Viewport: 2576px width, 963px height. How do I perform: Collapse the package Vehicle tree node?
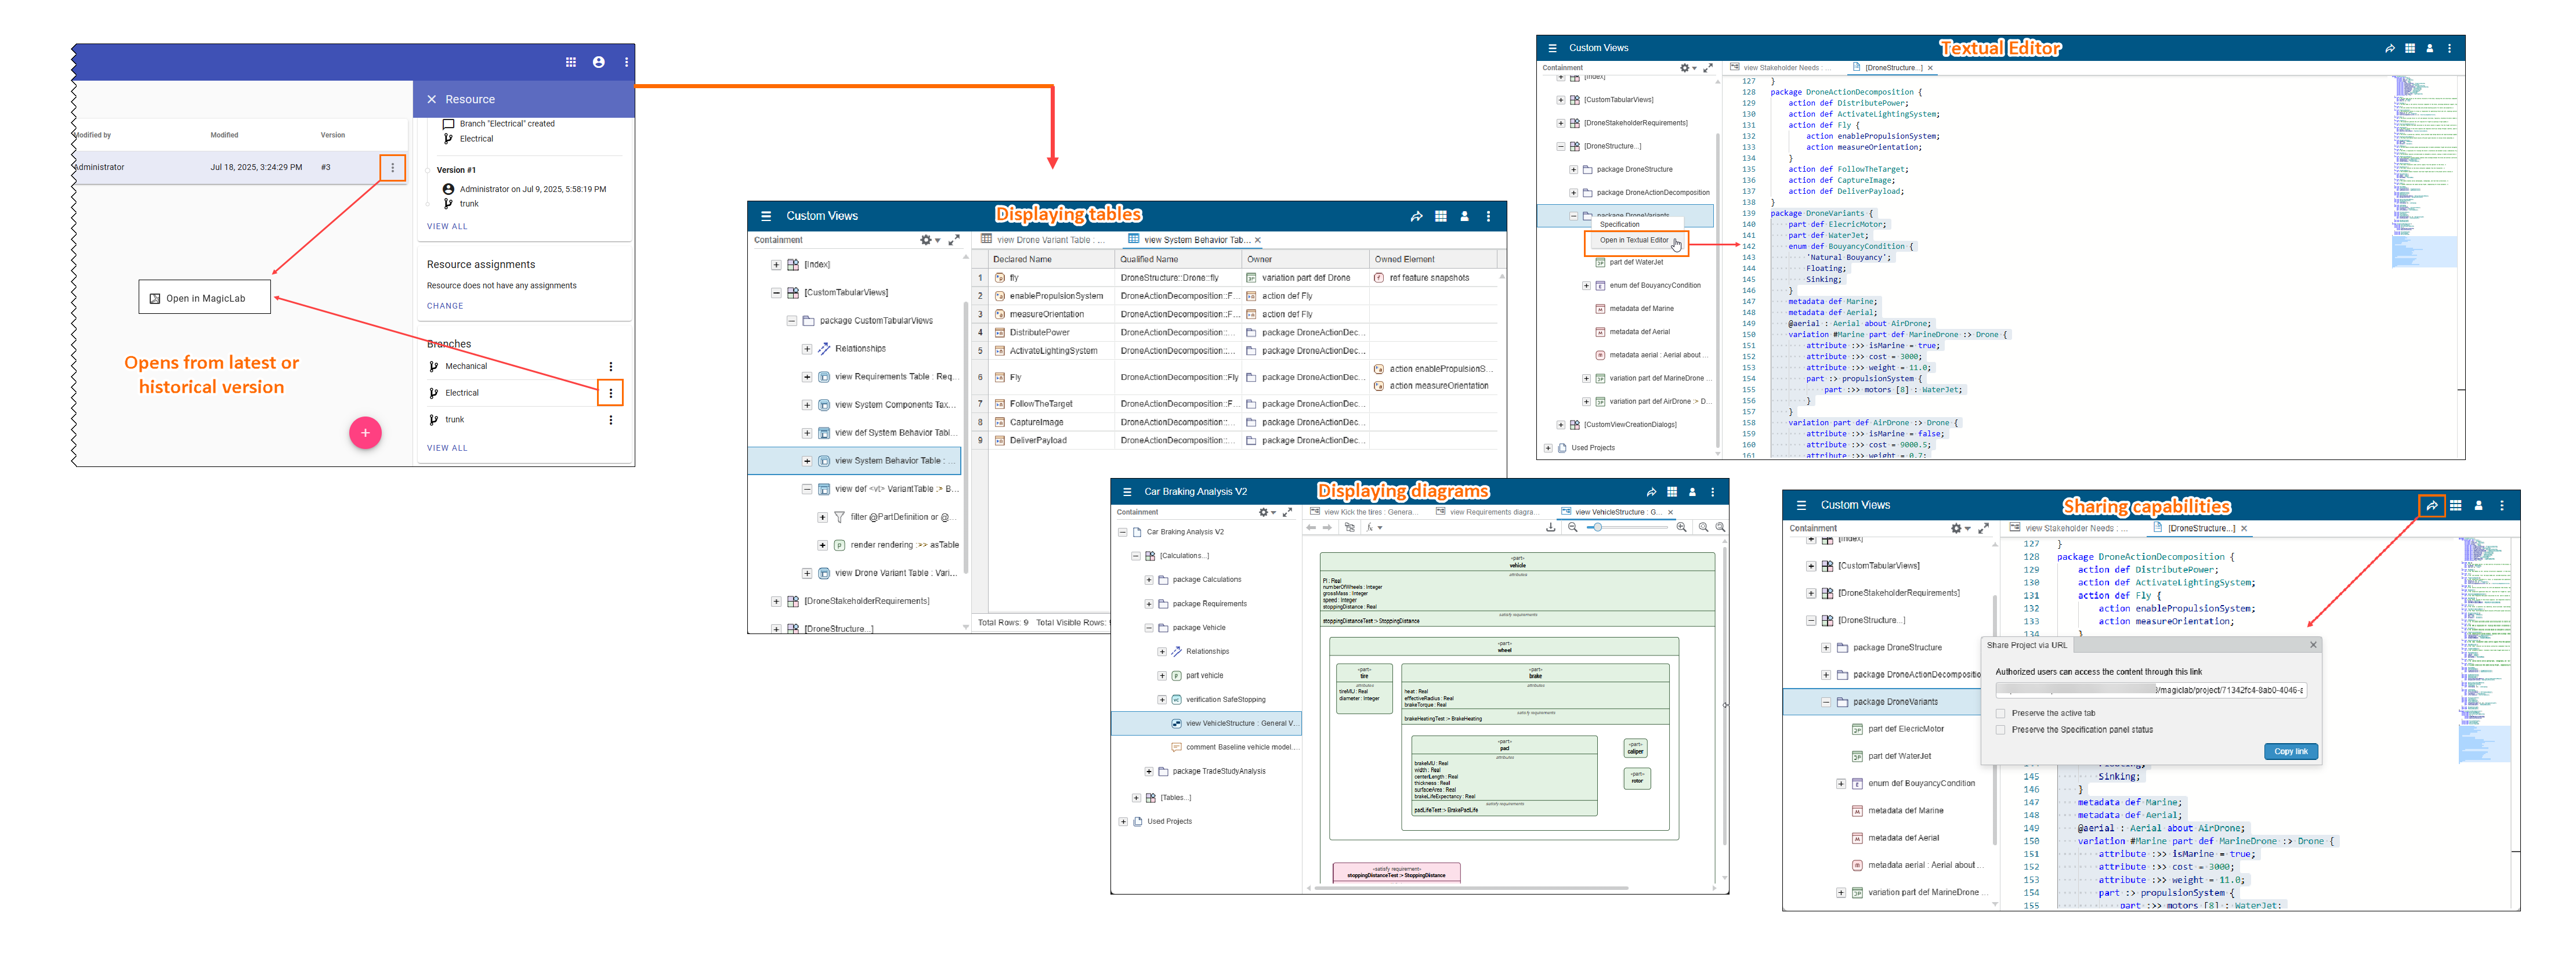pyautogui.click(x=1149, y=628)
